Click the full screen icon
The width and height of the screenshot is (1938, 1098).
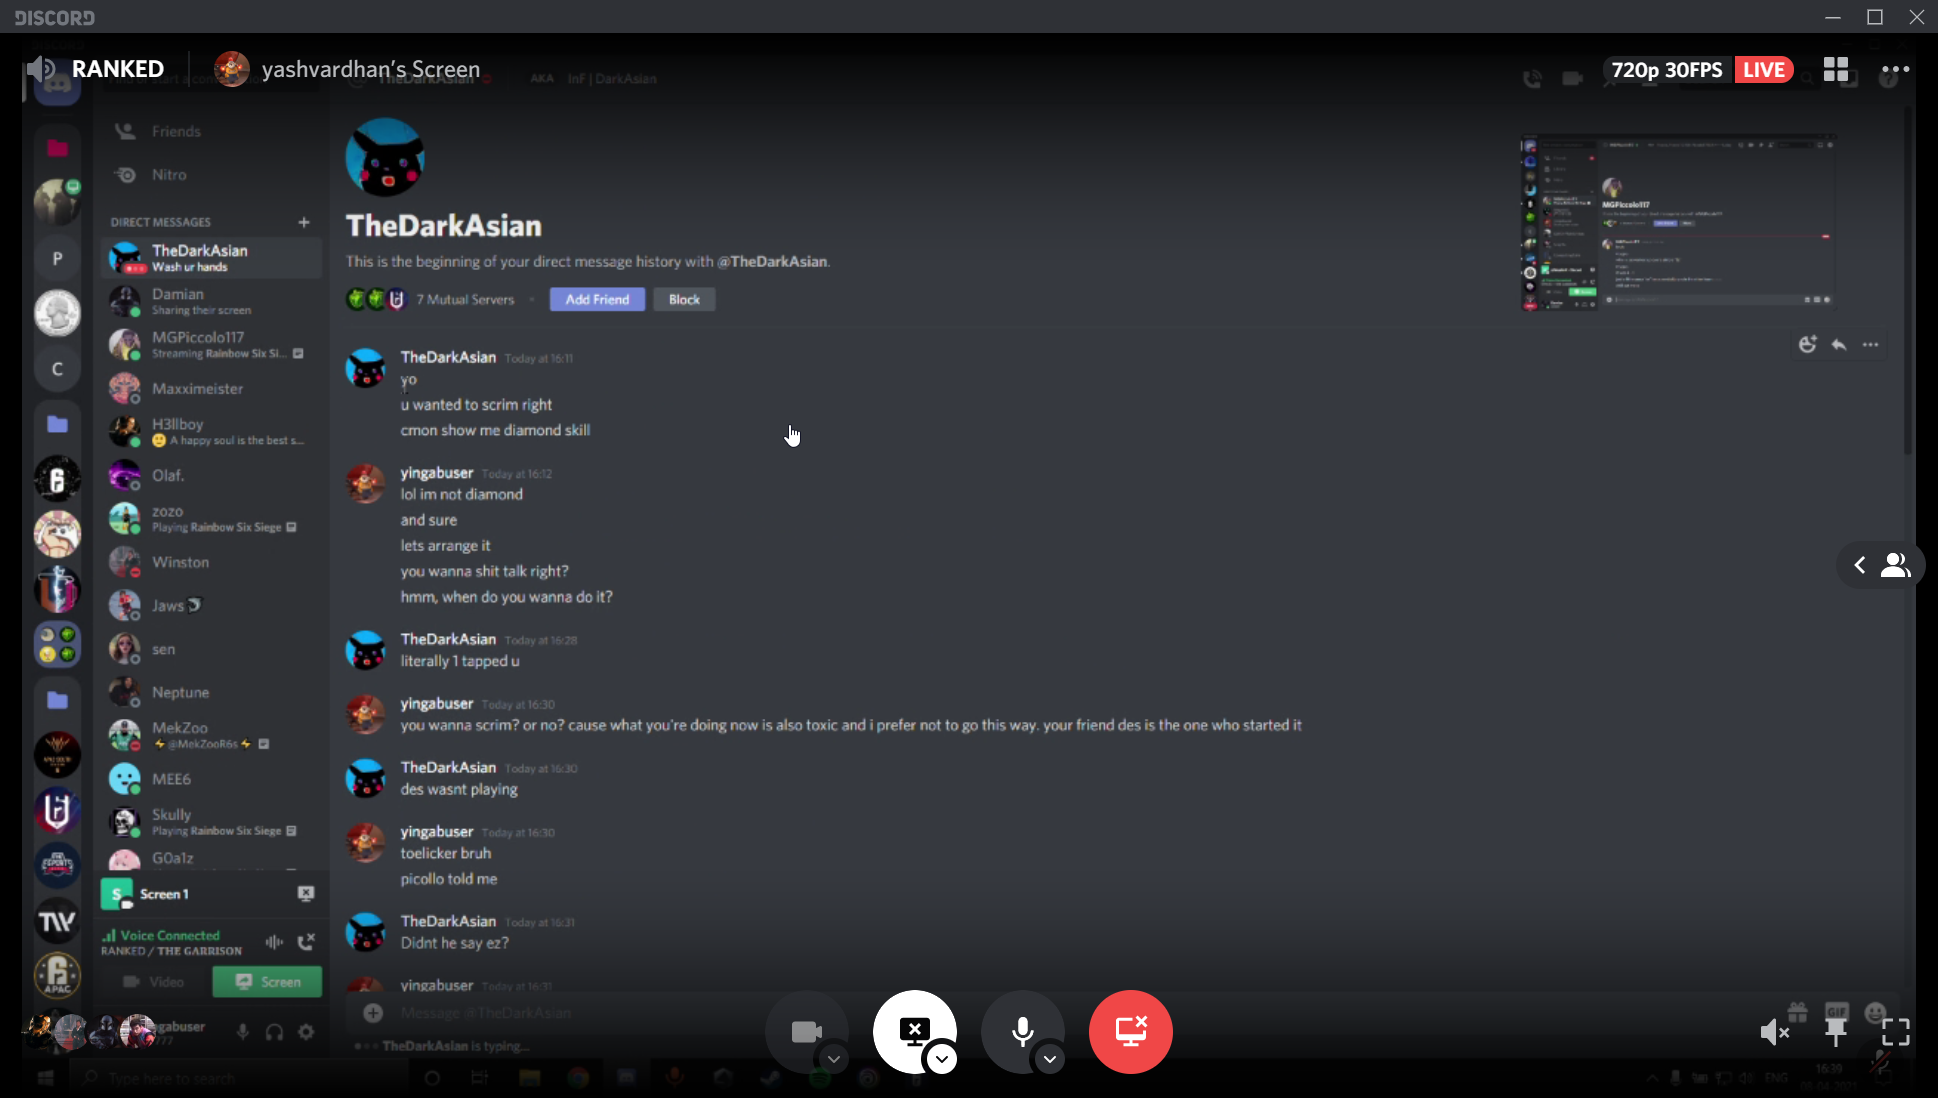click(1895, 1032)
